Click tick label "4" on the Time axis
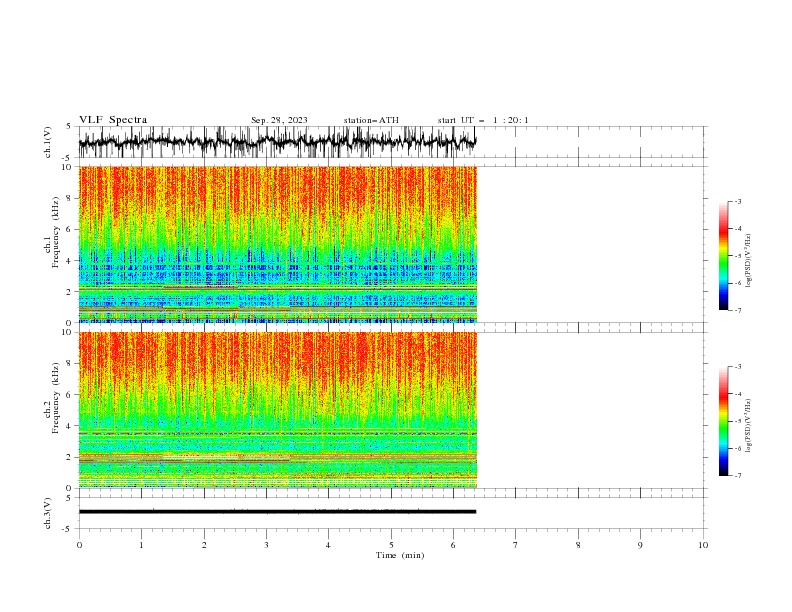This screenshot has width=792, height=612. tap(328, 545)
